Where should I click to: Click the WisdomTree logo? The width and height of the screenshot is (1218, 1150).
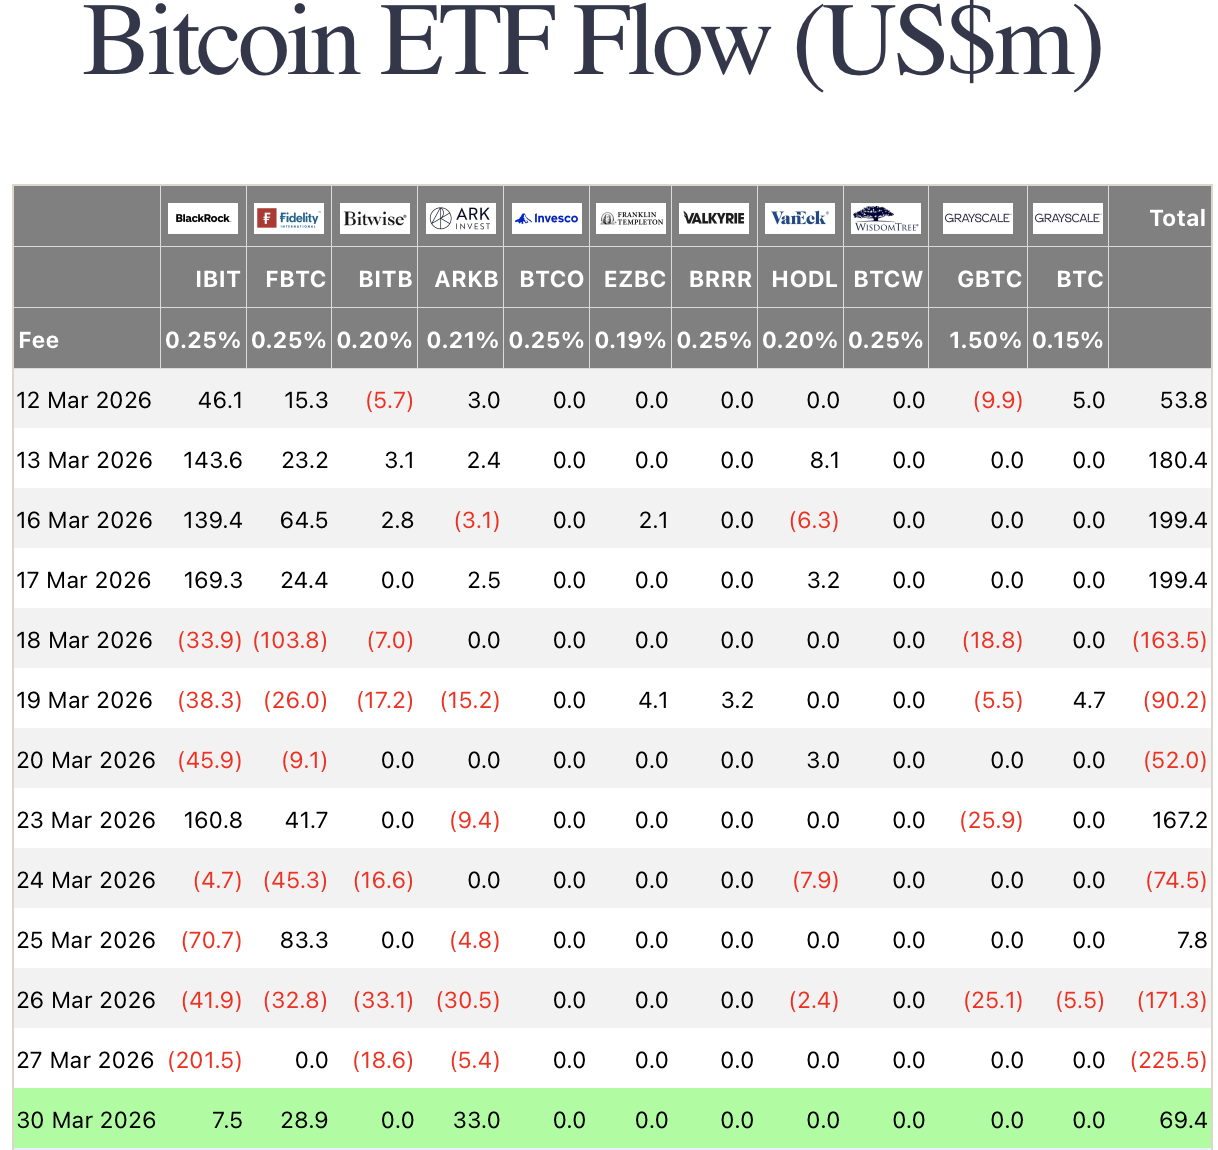point(886,218)
